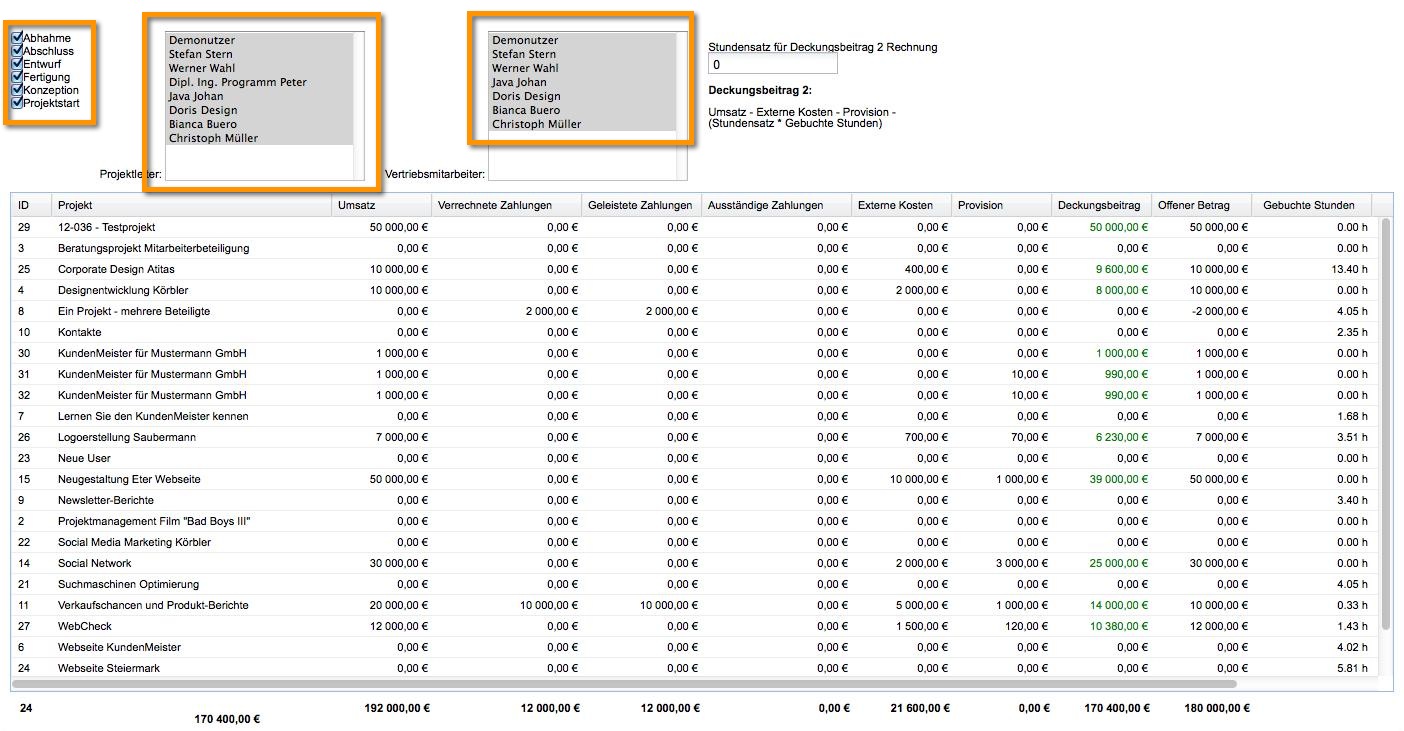Image resolution: width=1404 pixels, height=731 pixels.
Task: Toggle the Entwurf checkbox
Action: pos(17,64)
